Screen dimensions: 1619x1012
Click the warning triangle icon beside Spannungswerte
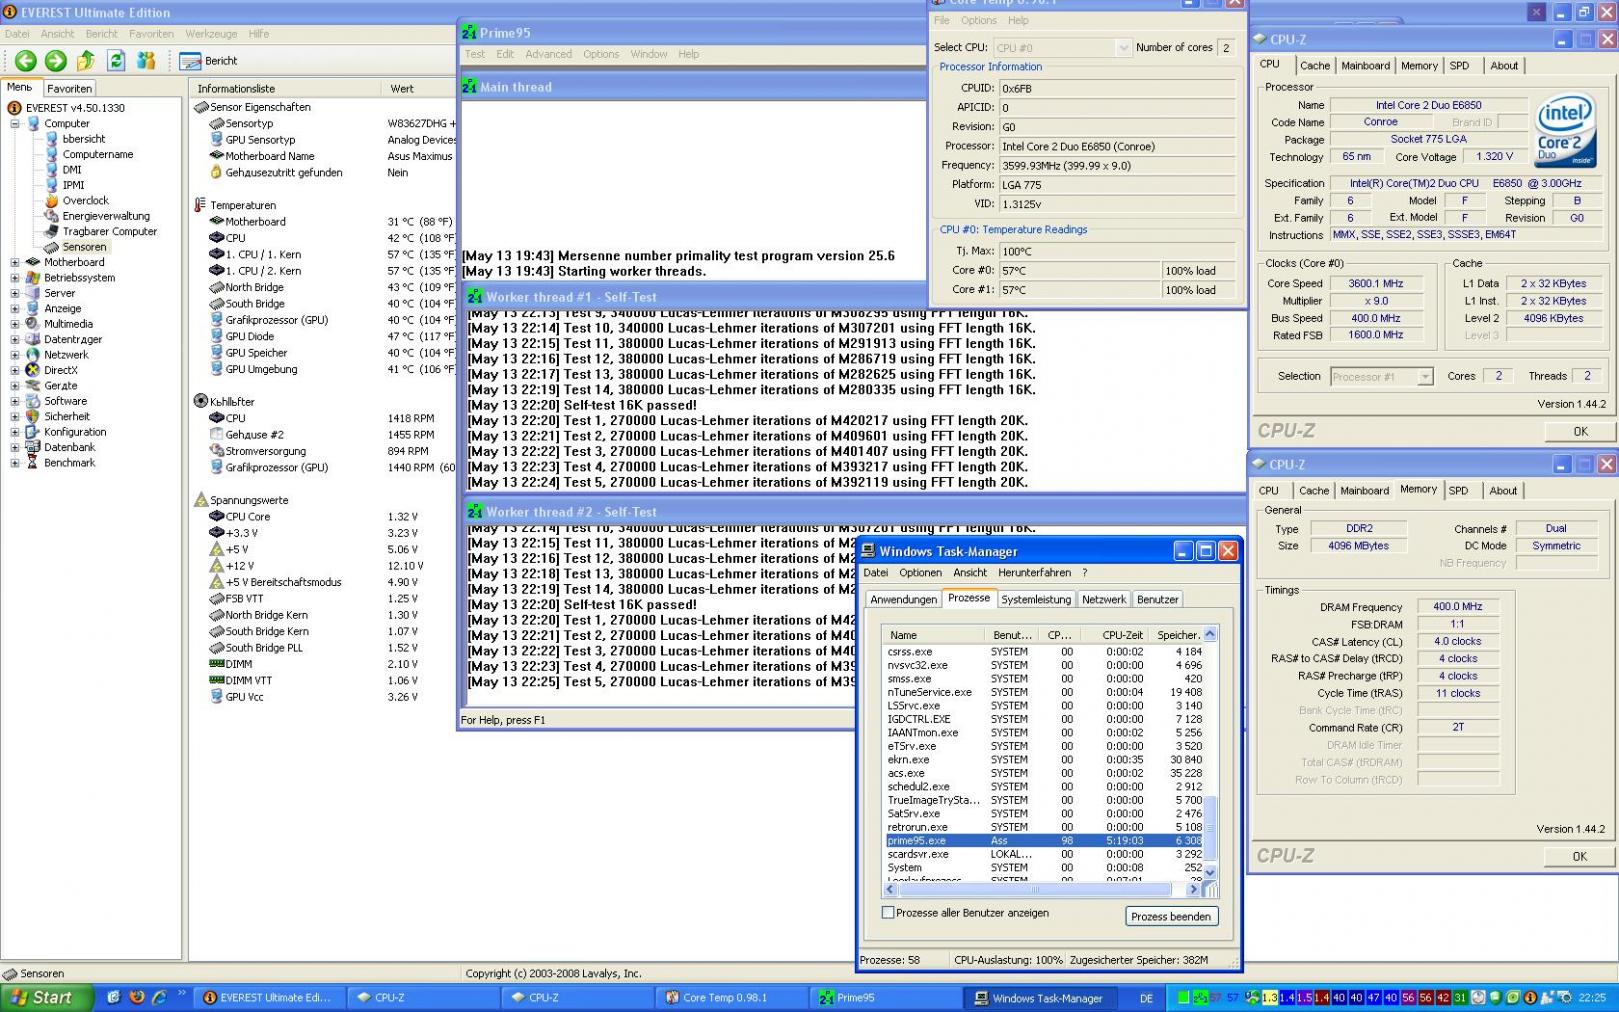[200, 500]
